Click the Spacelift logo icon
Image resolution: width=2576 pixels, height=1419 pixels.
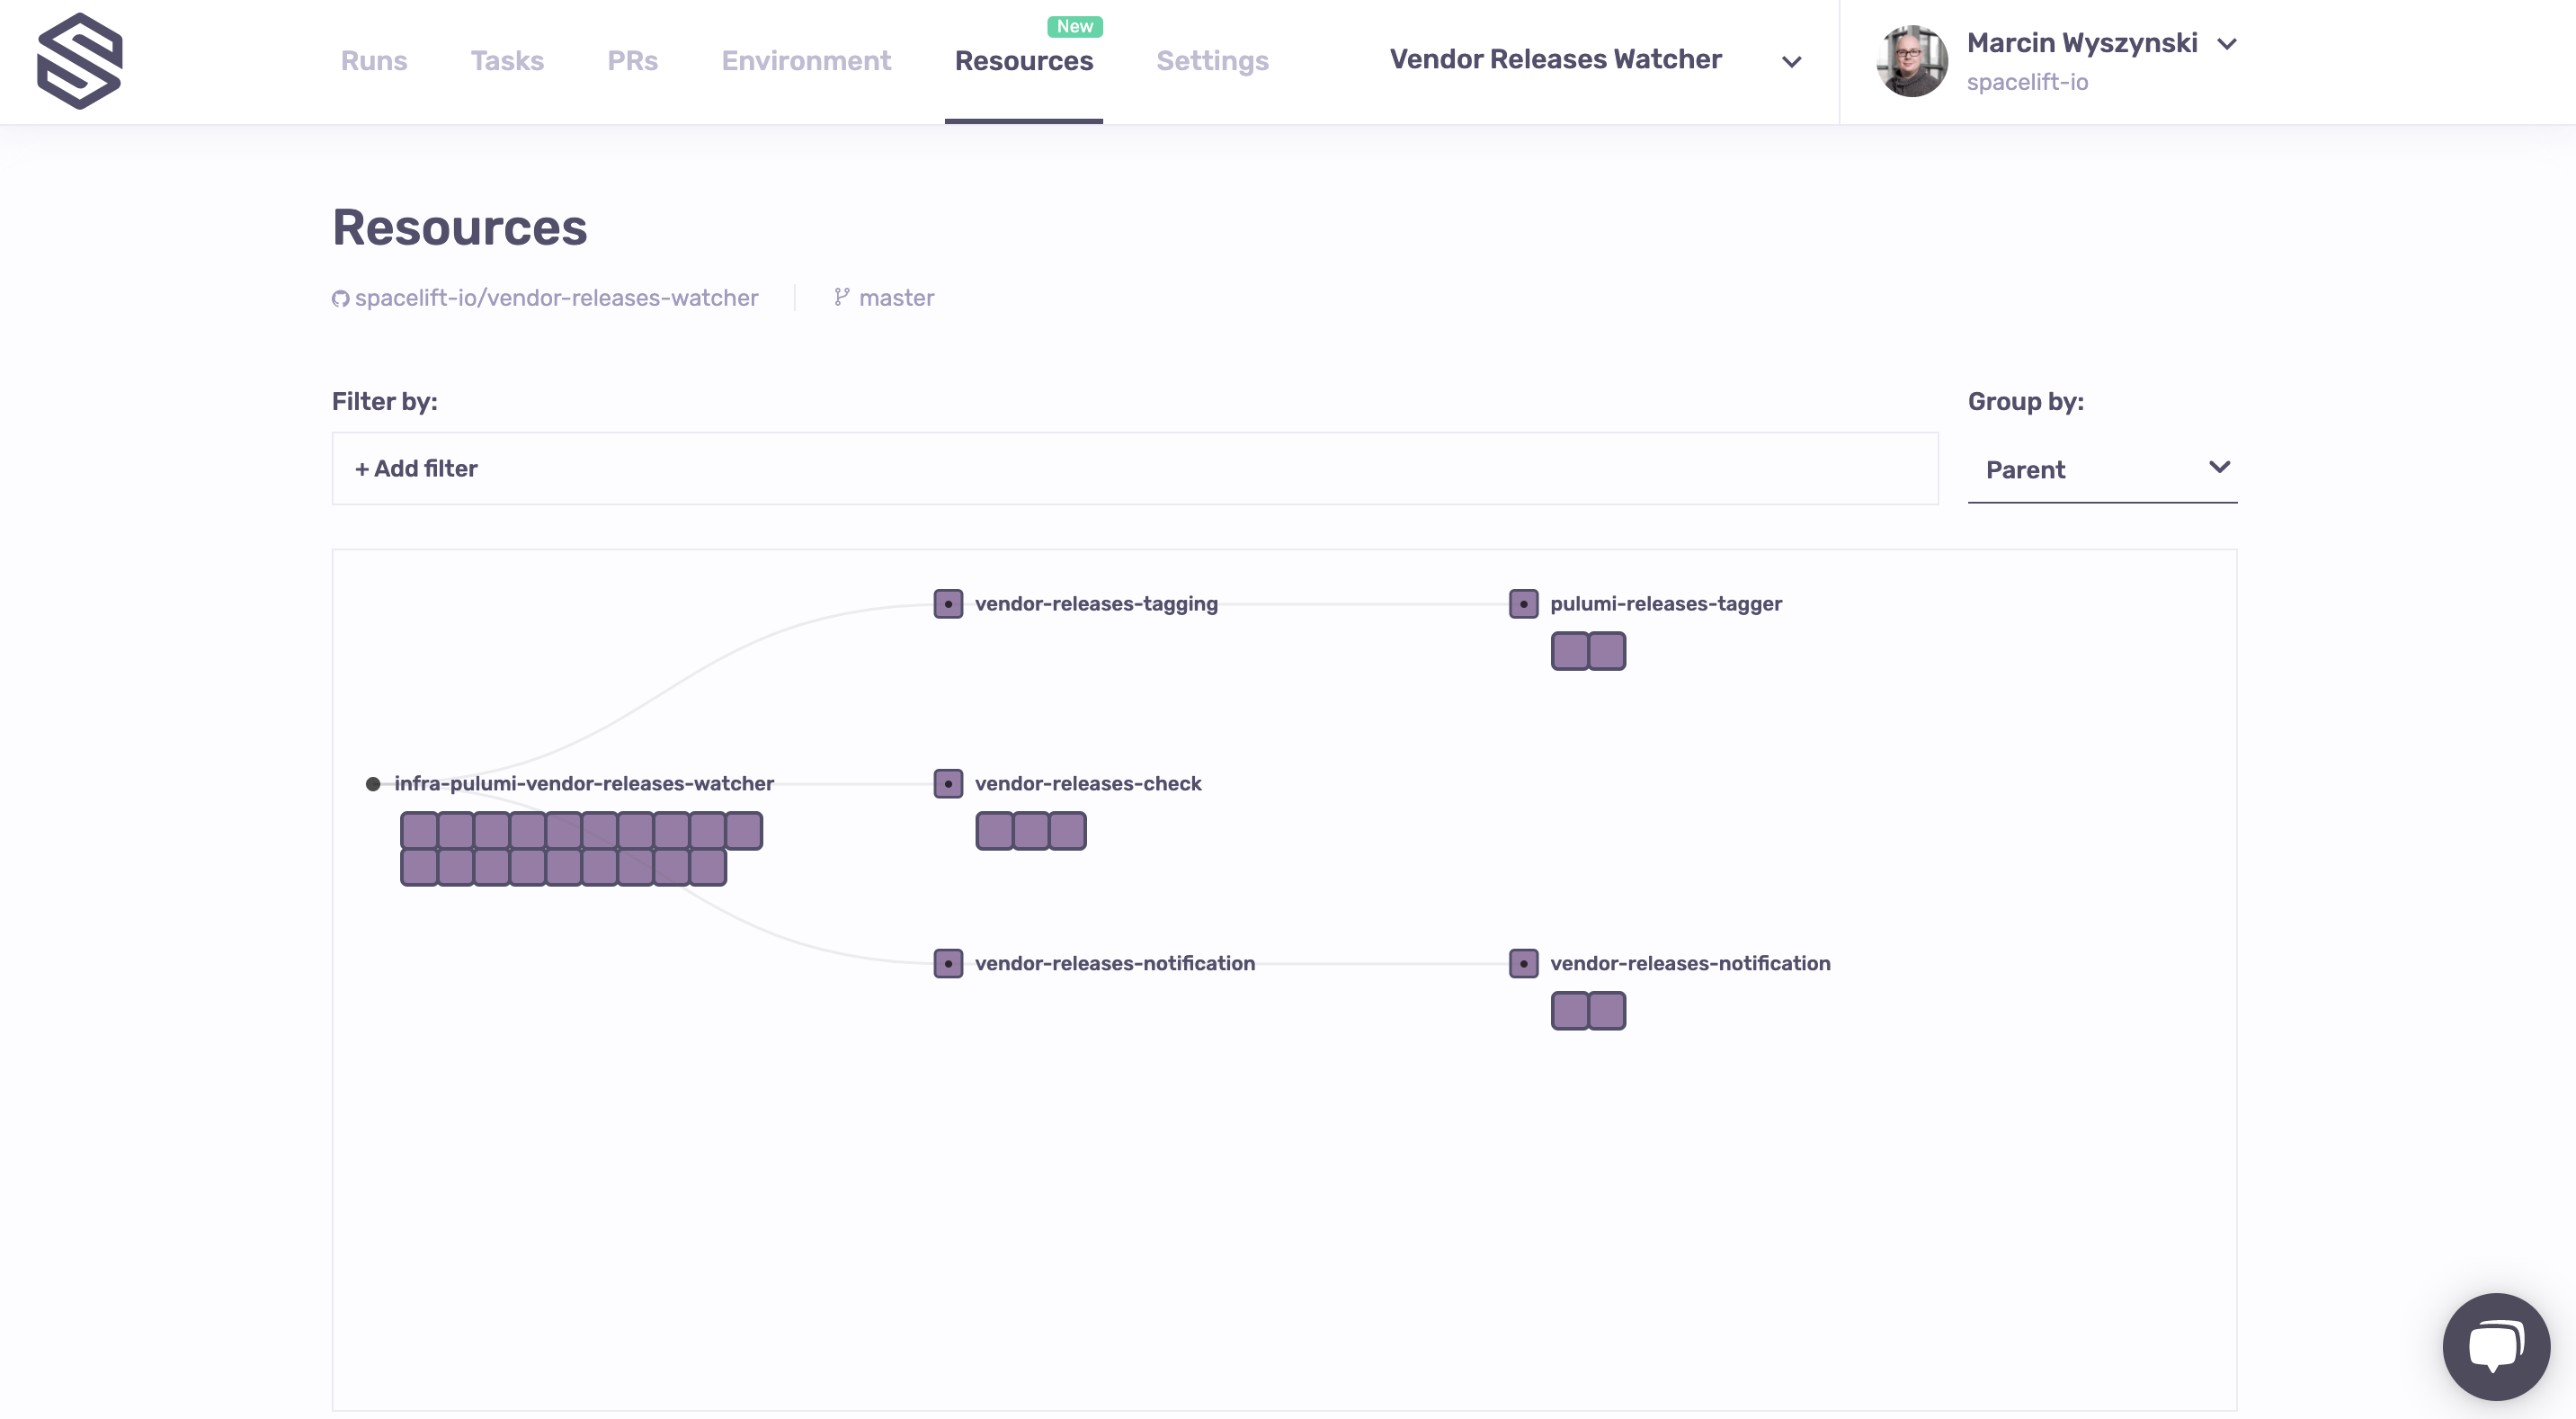pos(79,61)
